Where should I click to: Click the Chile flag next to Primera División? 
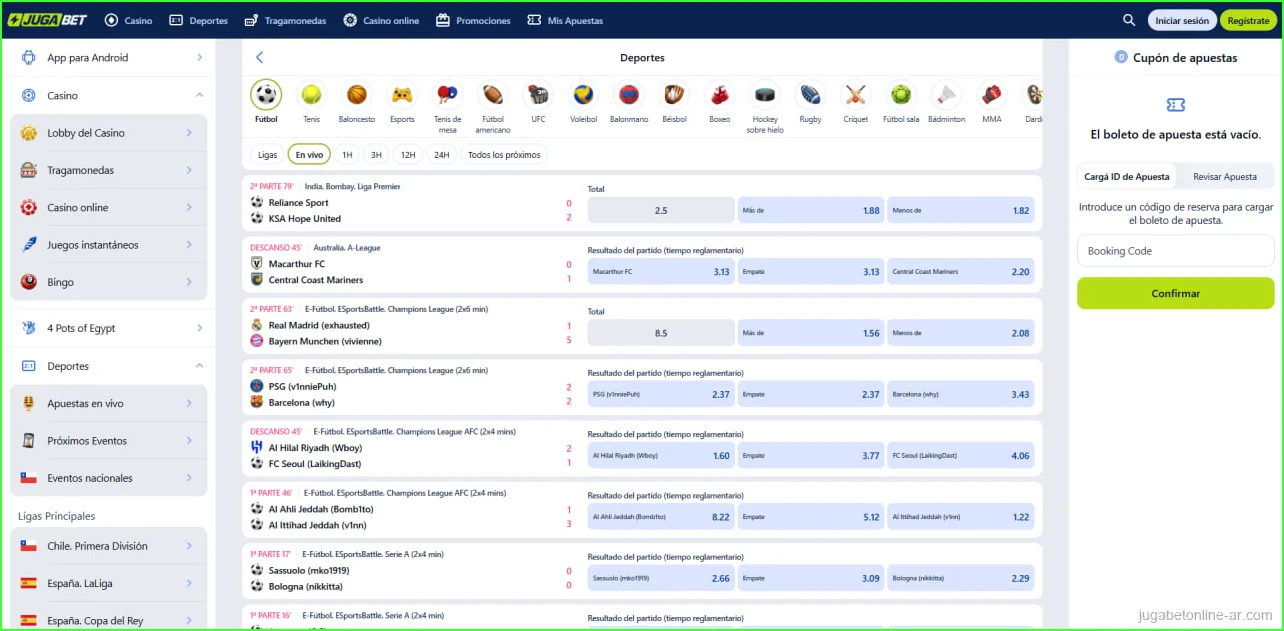point(29,546)
